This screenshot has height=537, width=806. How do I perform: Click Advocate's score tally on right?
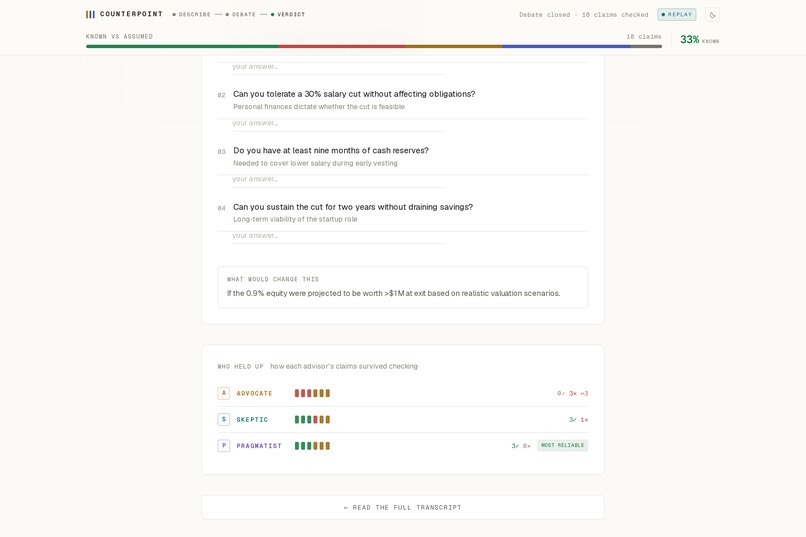[572, 393]
